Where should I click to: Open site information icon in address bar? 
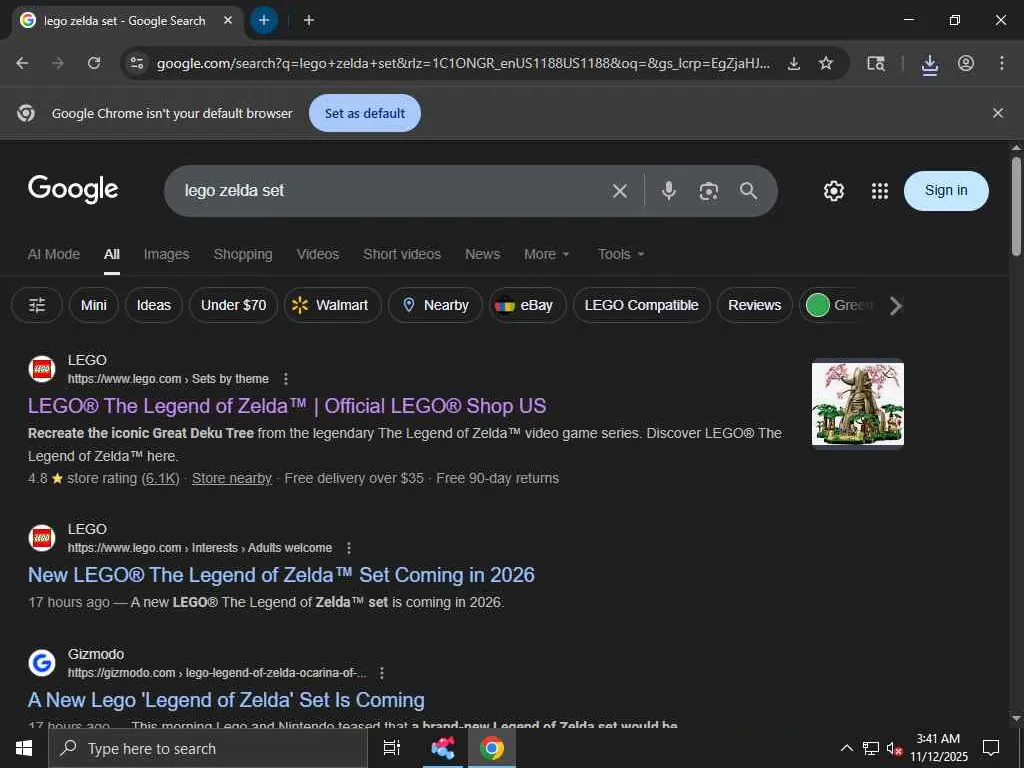pos(136,63)
